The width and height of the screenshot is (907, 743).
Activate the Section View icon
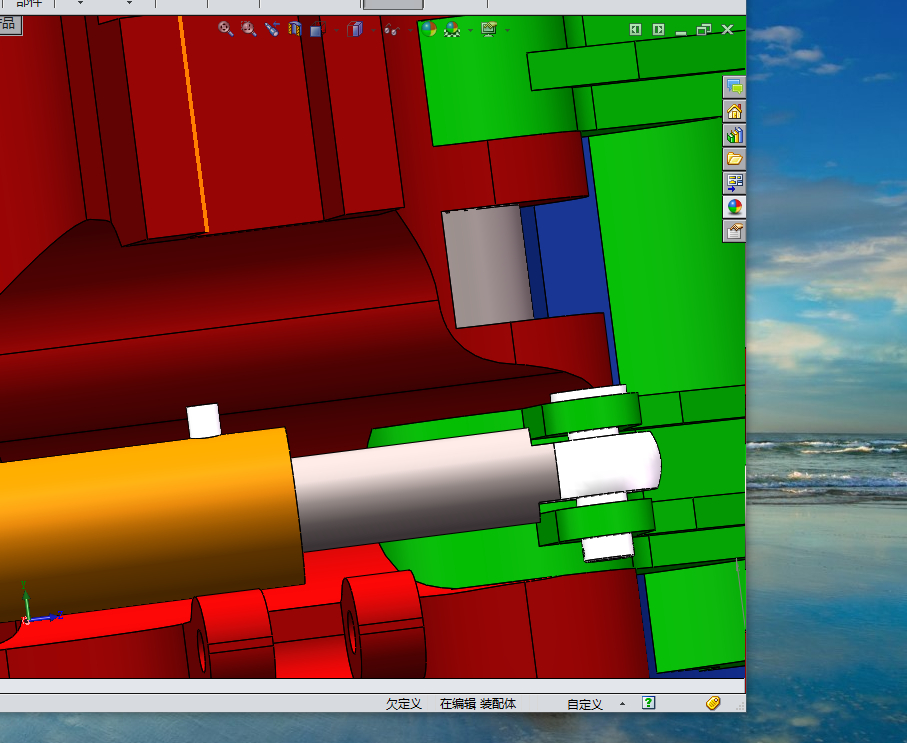tap(295, 29)
